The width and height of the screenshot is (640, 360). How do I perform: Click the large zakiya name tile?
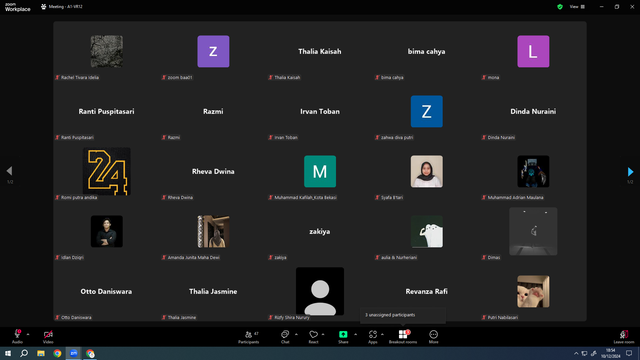click(320, 231)
